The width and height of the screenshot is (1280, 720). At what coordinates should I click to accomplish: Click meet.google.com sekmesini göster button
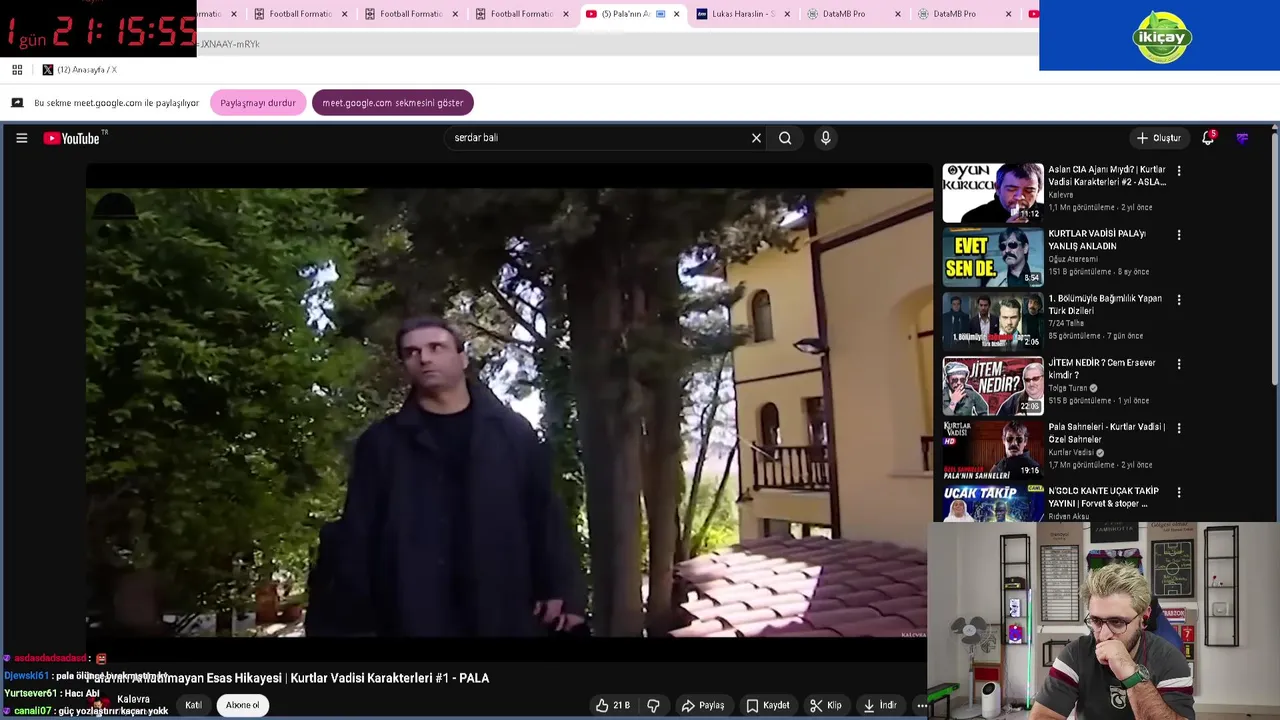[393, 103]
